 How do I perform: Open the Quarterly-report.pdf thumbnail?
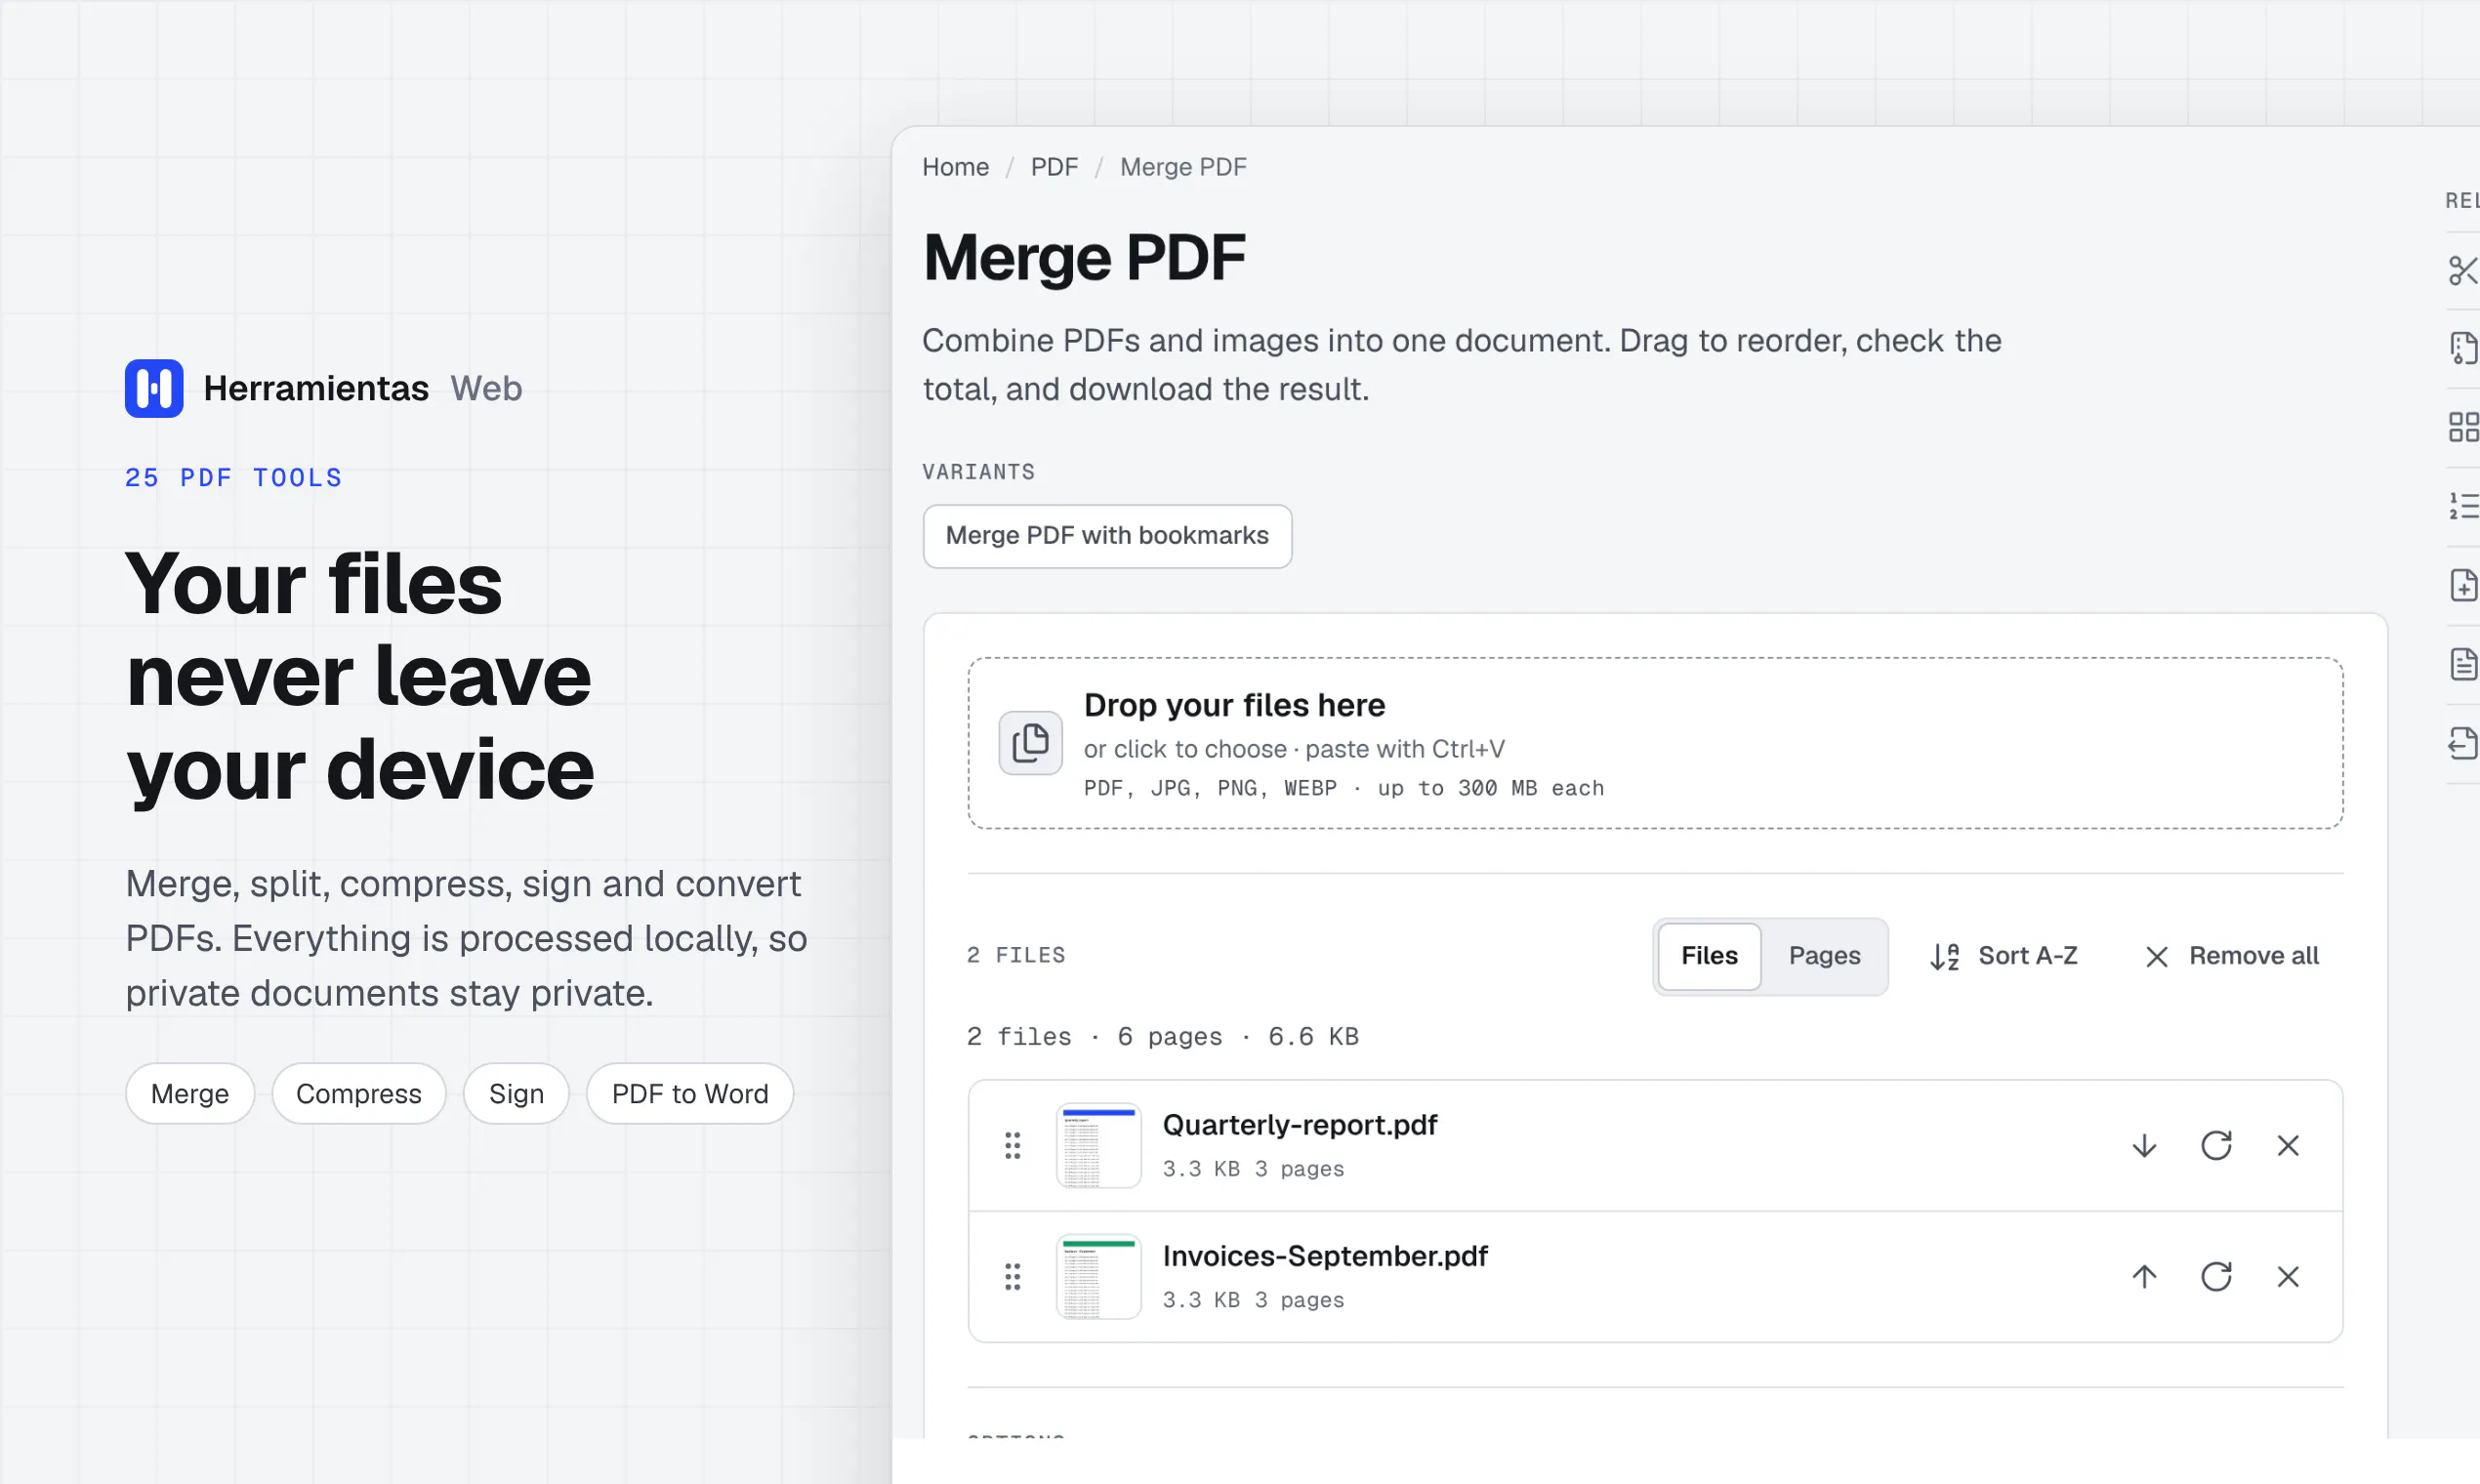coord(1098,1145)
